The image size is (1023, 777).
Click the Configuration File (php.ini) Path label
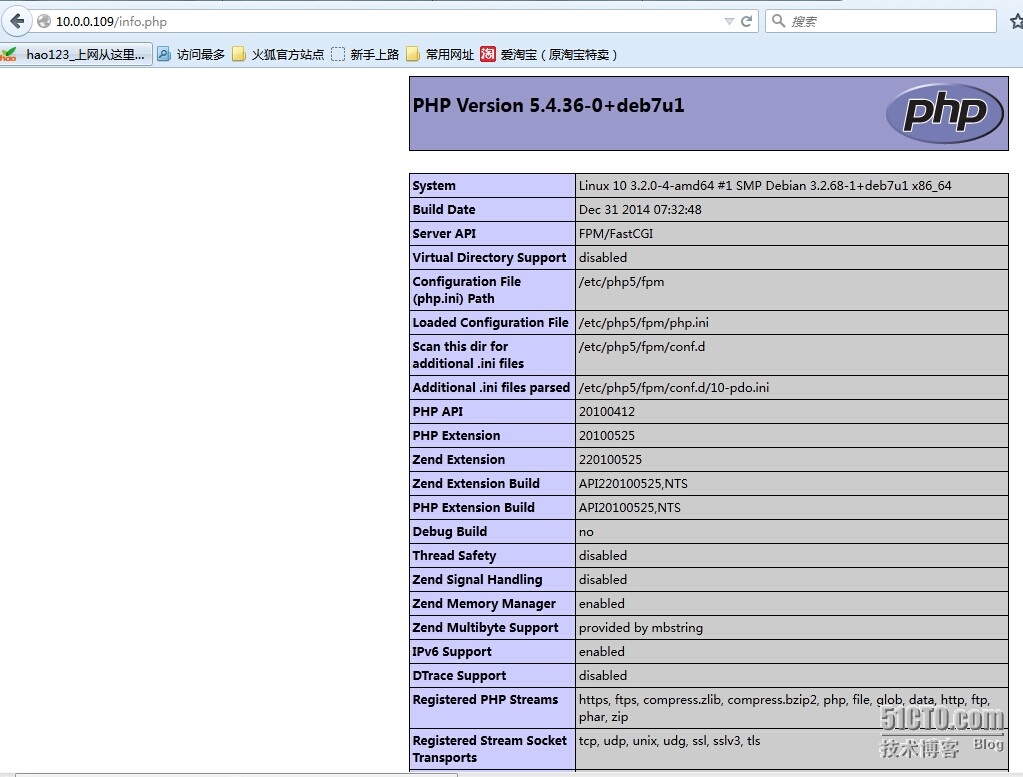tap(466, 290)
